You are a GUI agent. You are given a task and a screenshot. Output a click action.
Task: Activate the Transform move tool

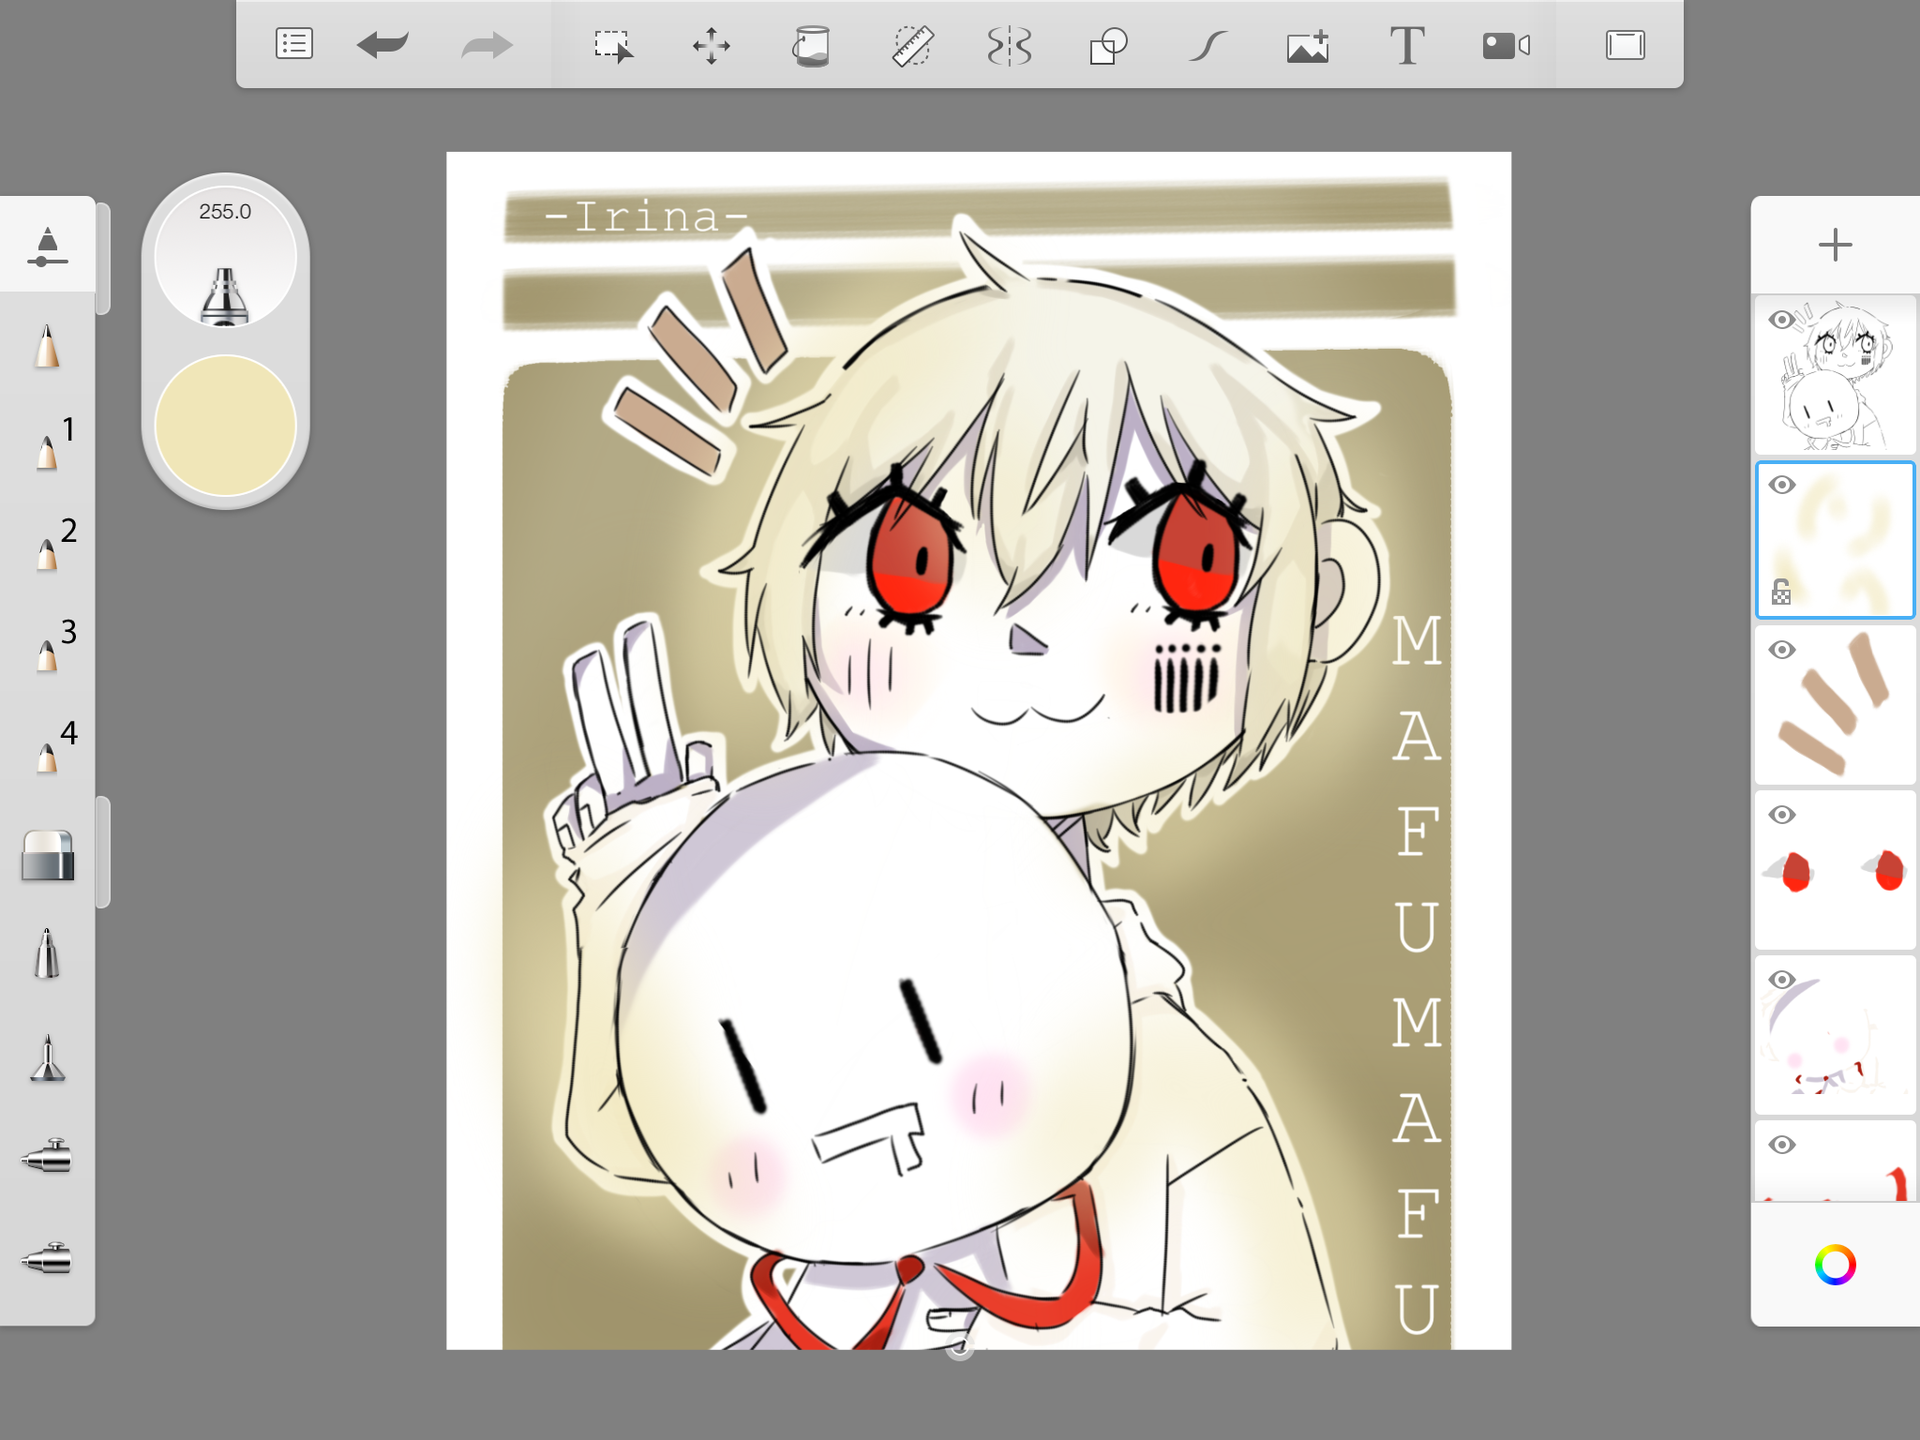(711, 46)
